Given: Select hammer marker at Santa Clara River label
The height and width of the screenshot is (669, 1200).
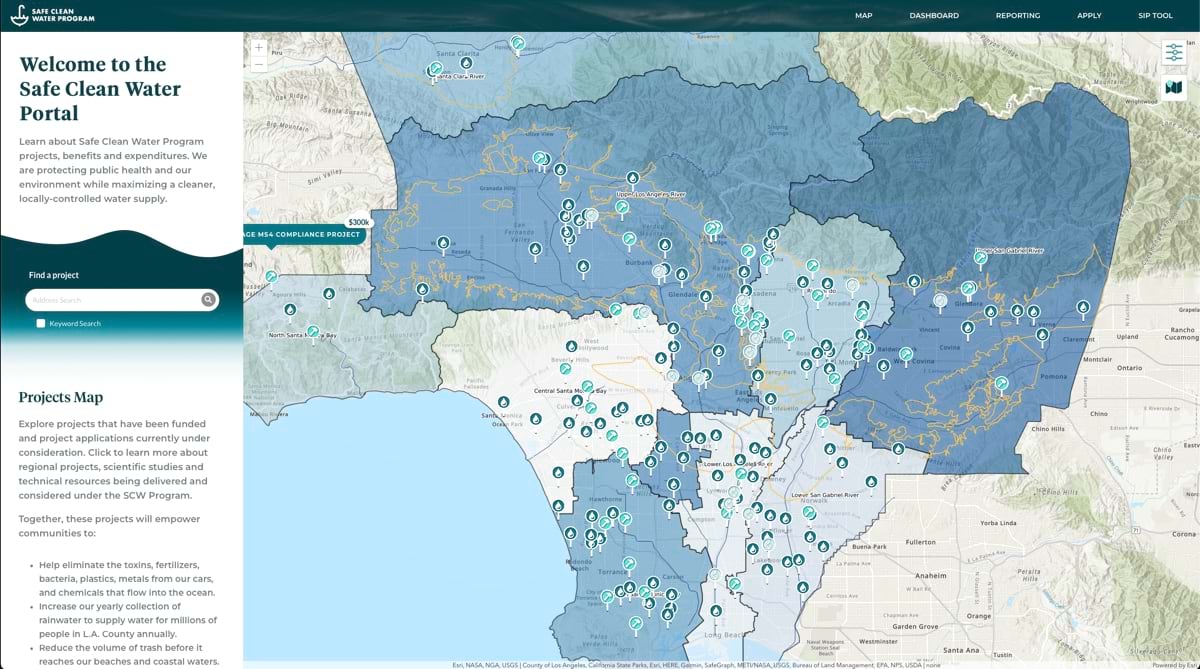Looking at the screenshot, I should point(435,70).
